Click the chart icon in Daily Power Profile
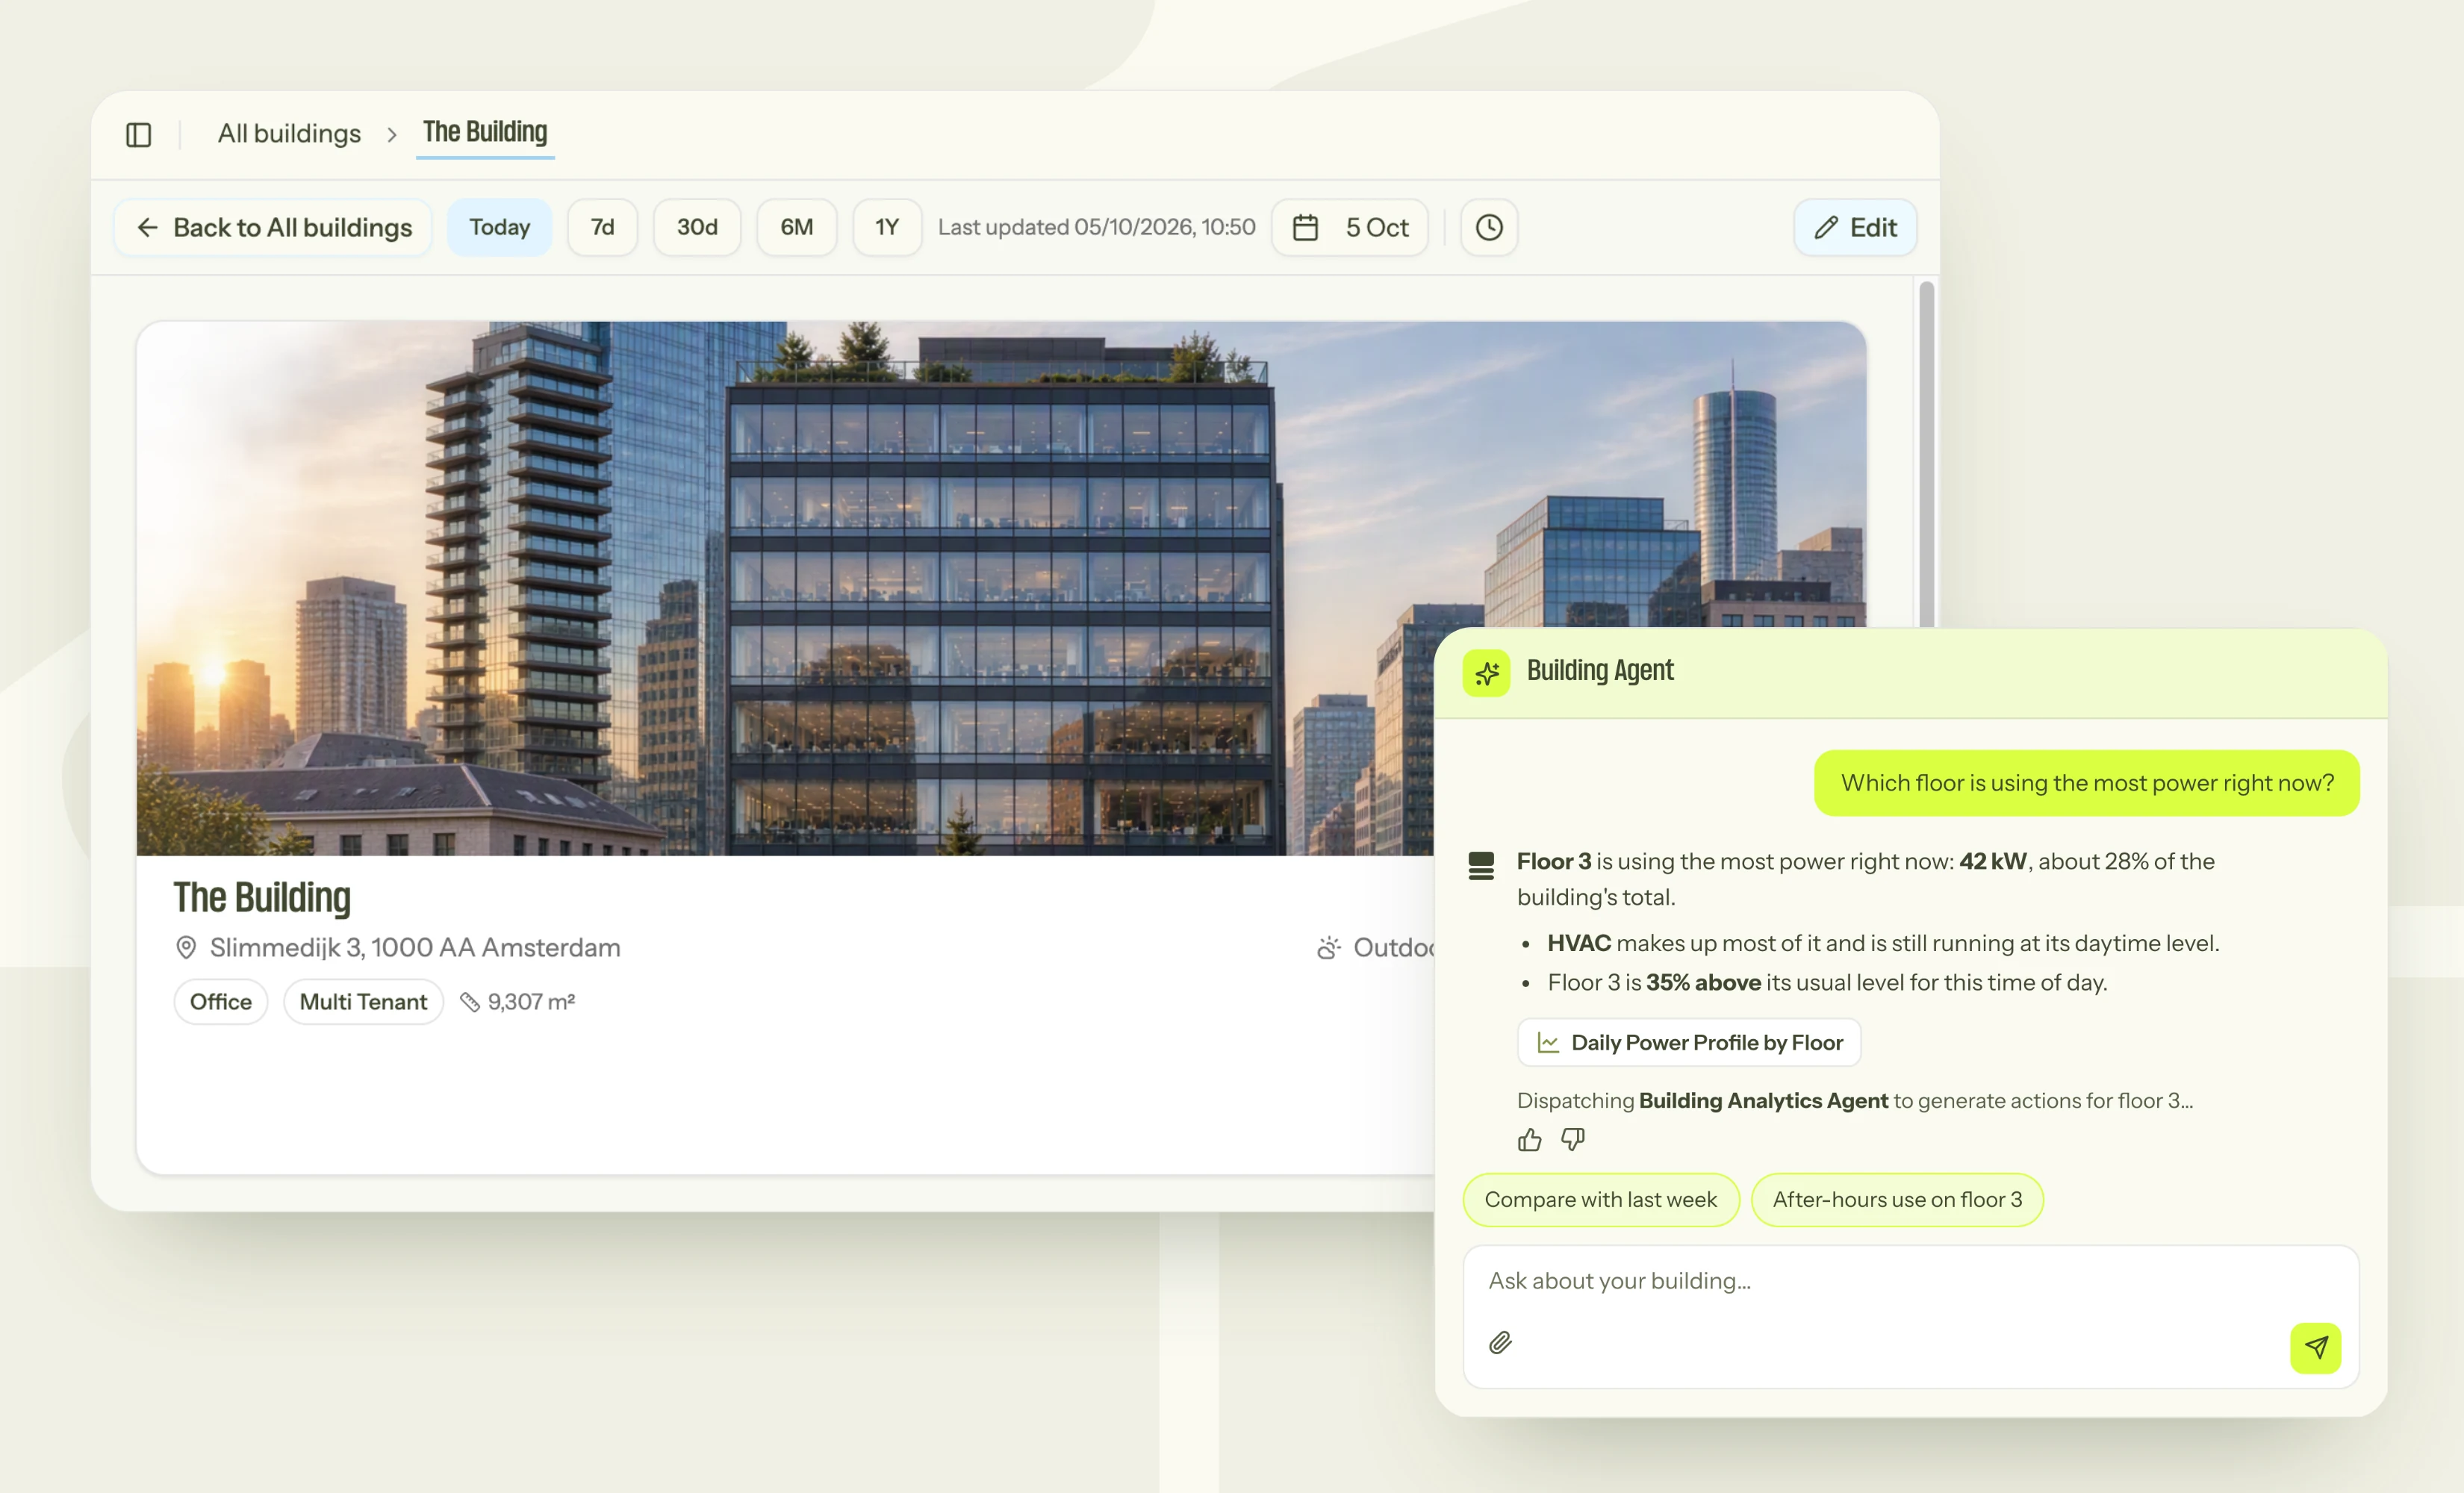This screenshot has width=2464, height=1493. click(x=1548, y=1043)
